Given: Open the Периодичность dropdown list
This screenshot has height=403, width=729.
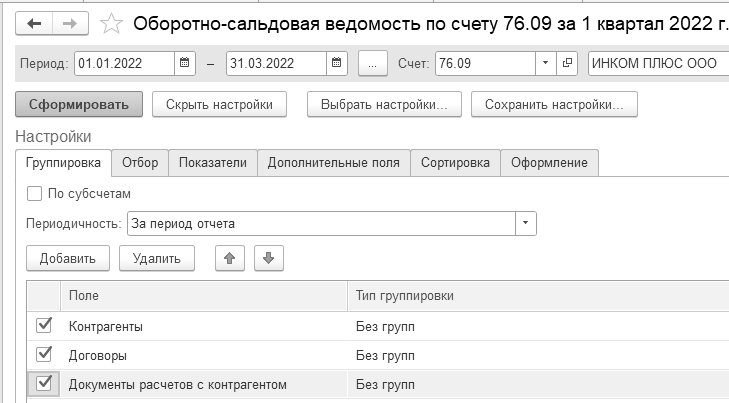Looking at the screenshot, I should click(x=526, y=223).
